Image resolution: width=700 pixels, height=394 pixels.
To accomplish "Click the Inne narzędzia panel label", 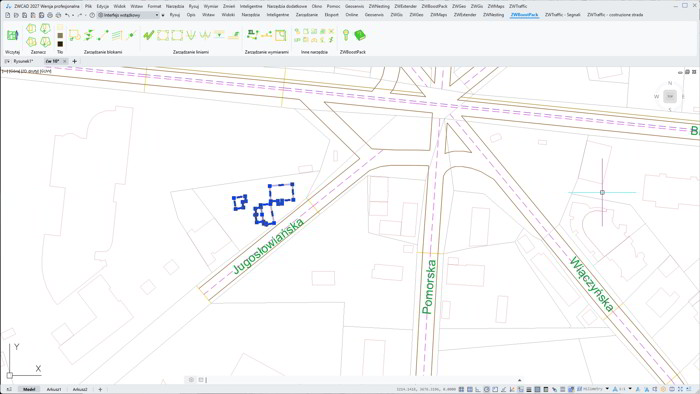I will (314, 52).
